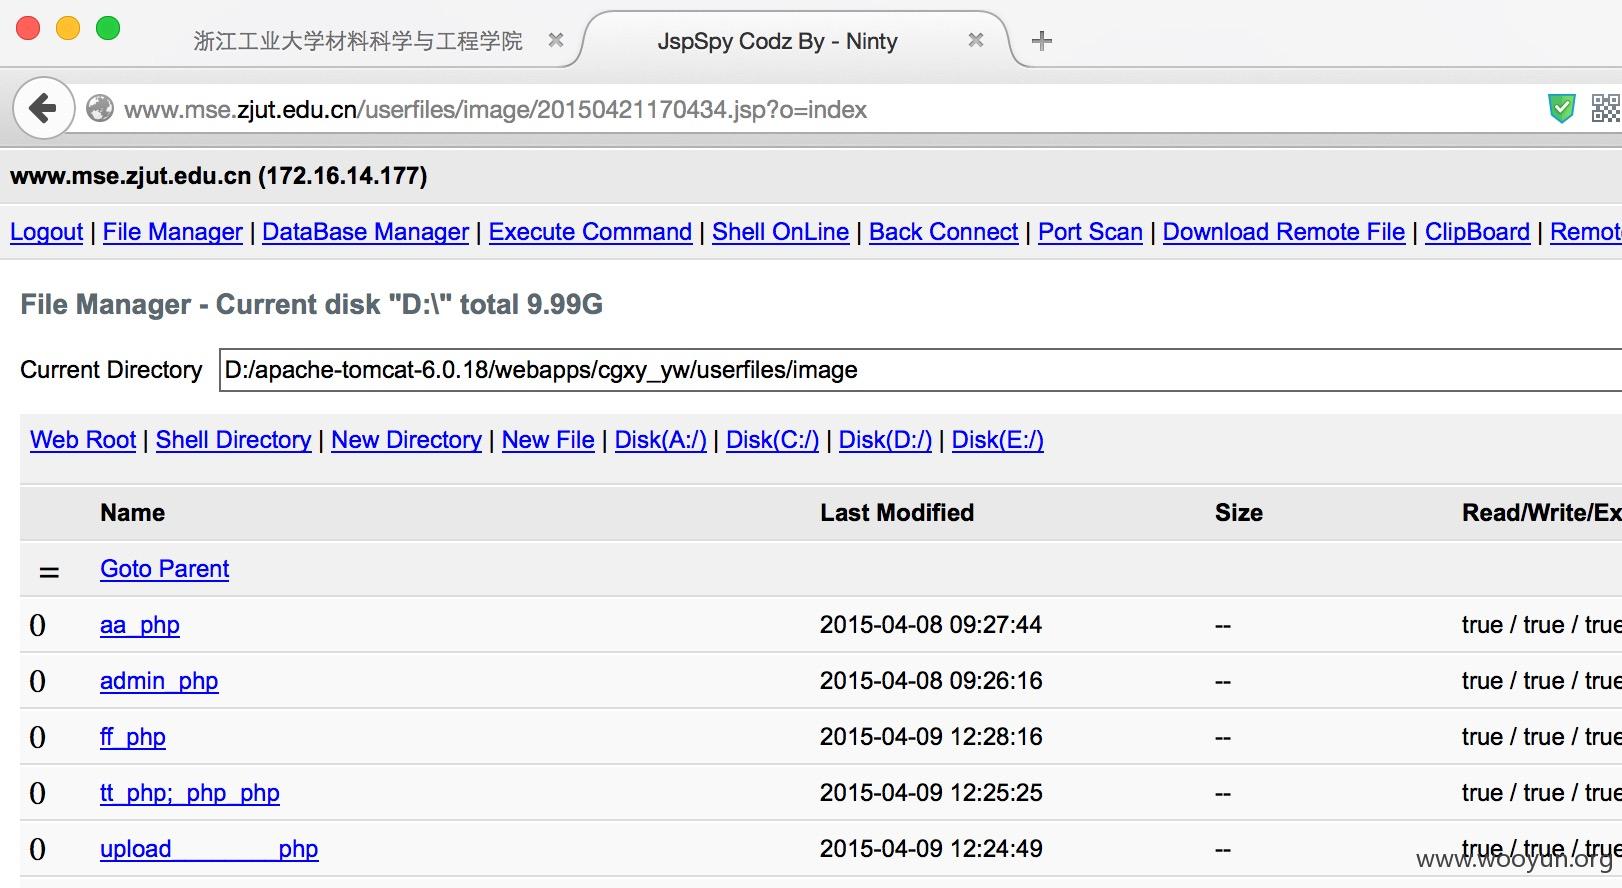Open a new tab with plus icon
The image size is (1622, 888).
pos(1041,41)
